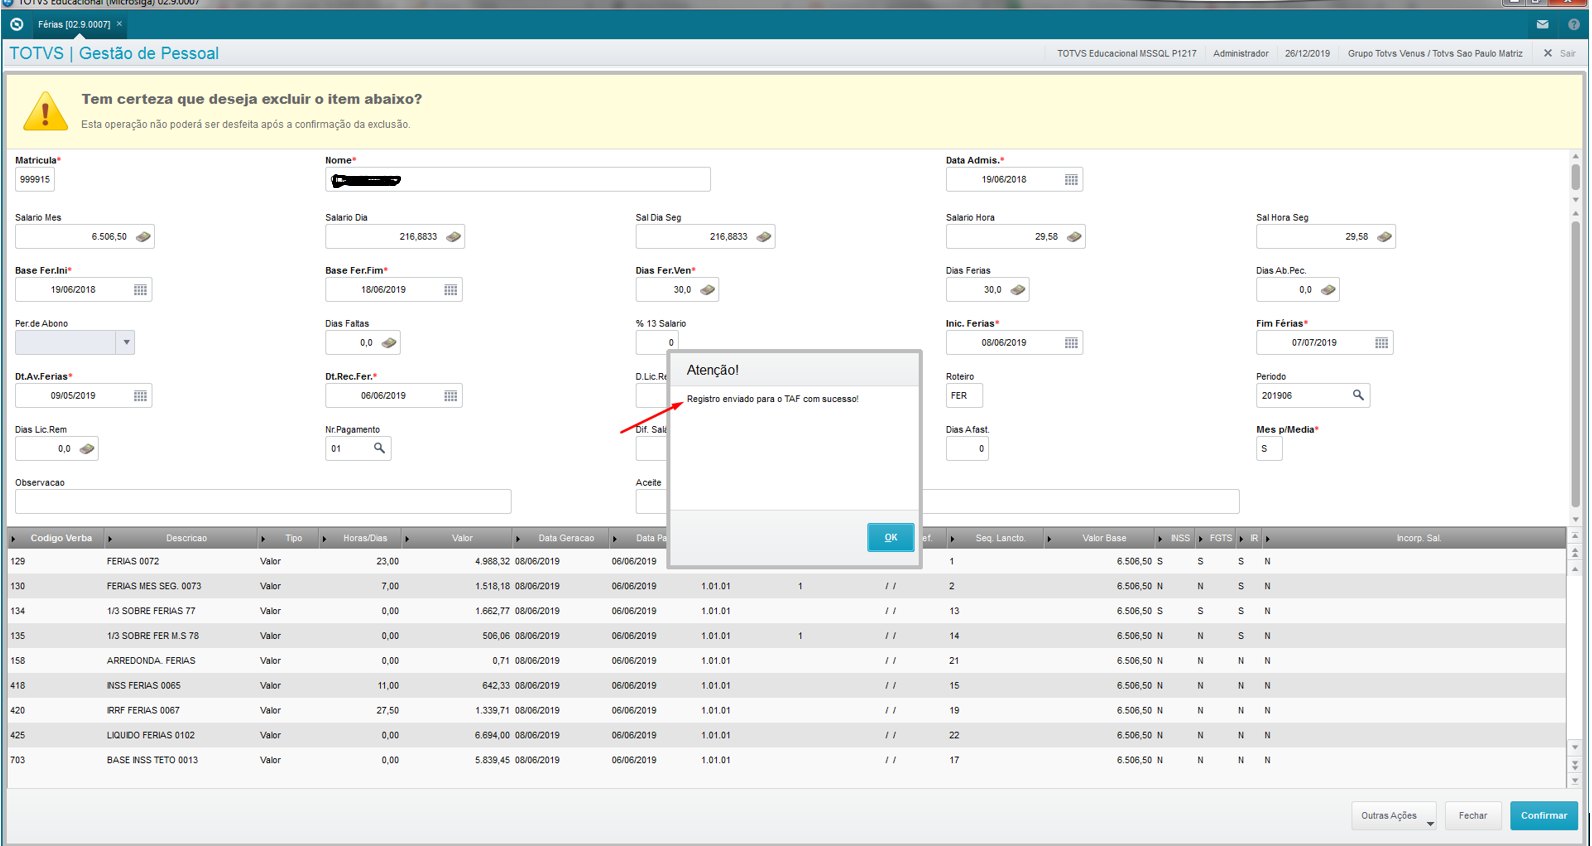Image resolution: width=1592 pixels, height=846 pixels.
Task: Click the Nr.Pagamento search magnifier icon
Action: click(379, 448)
